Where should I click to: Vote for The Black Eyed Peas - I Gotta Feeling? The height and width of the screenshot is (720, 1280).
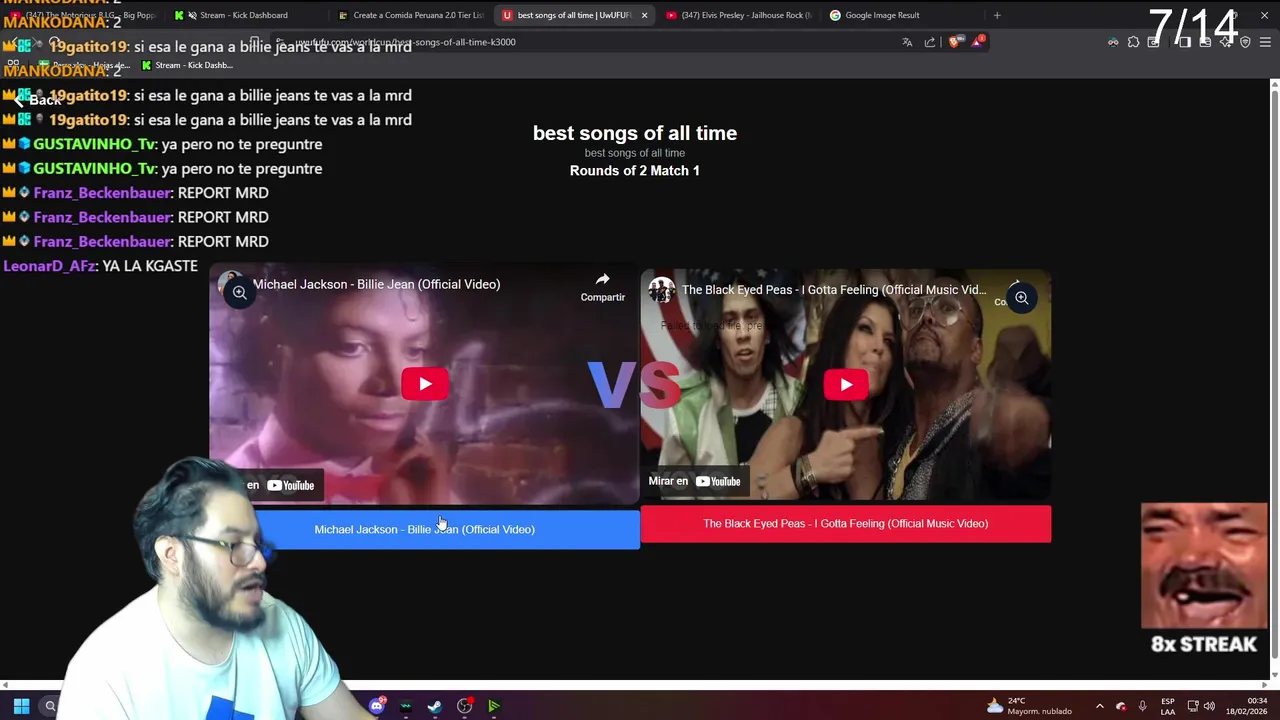tap(846, 524)
